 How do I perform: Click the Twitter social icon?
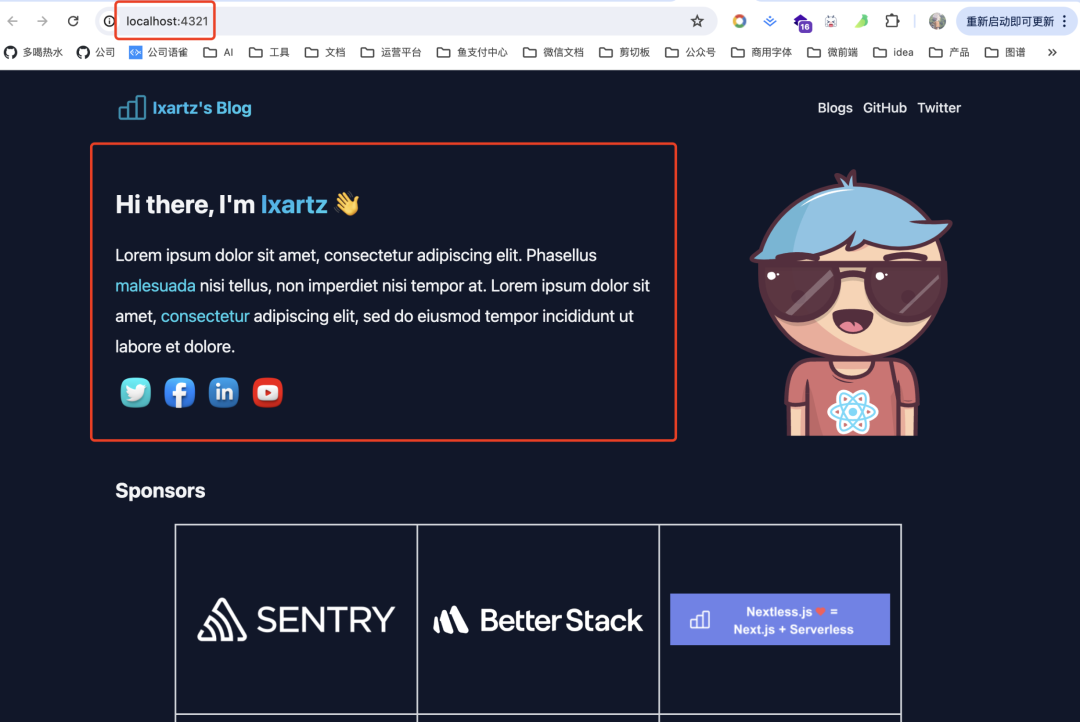point(136,393)
